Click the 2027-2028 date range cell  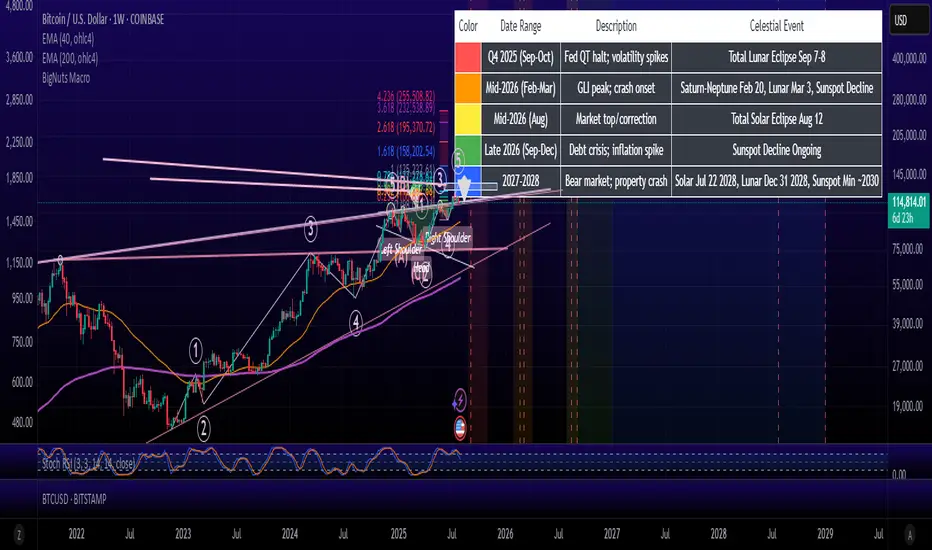click(x=521, y=181)
